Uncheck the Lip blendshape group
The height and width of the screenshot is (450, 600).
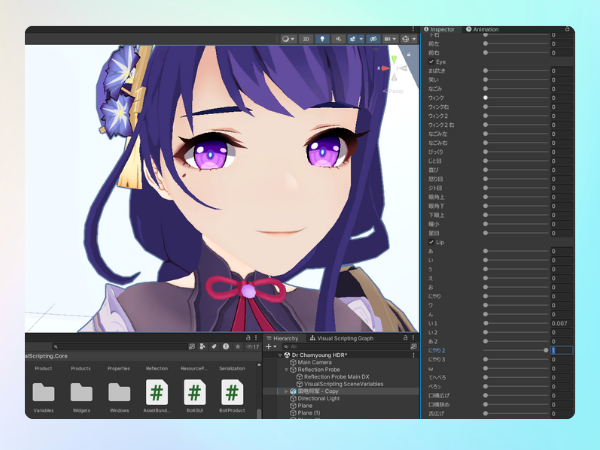pos(431,242)
